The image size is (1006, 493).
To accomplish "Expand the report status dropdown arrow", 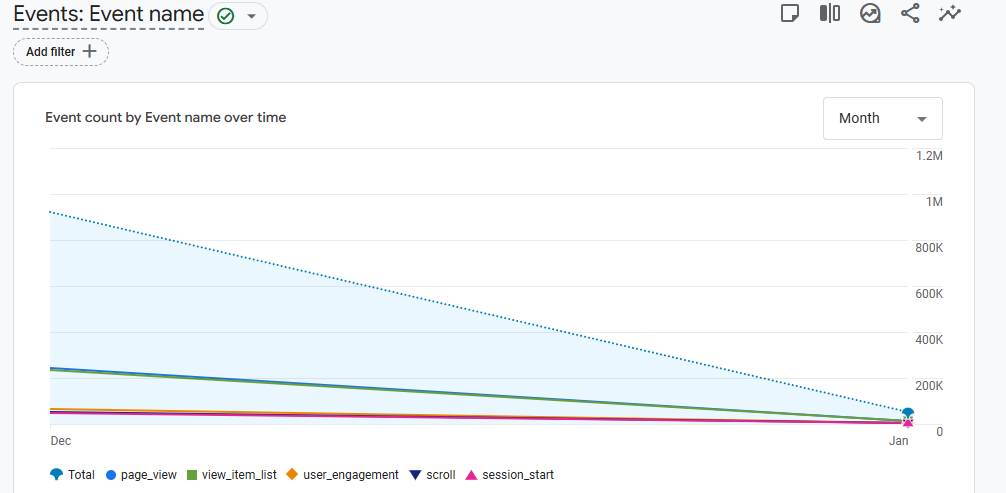I will (x=251, y=16).
